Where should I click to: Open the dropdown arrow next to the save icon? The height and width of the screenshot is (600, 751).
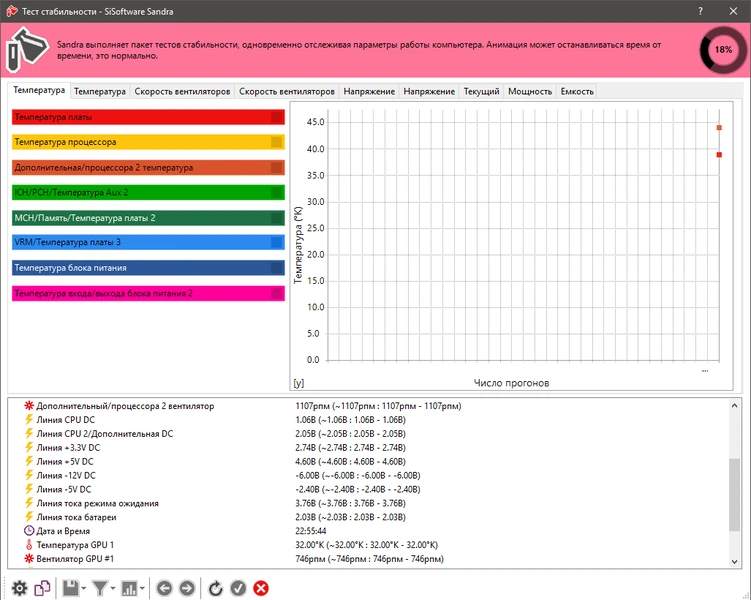point(84,588)
